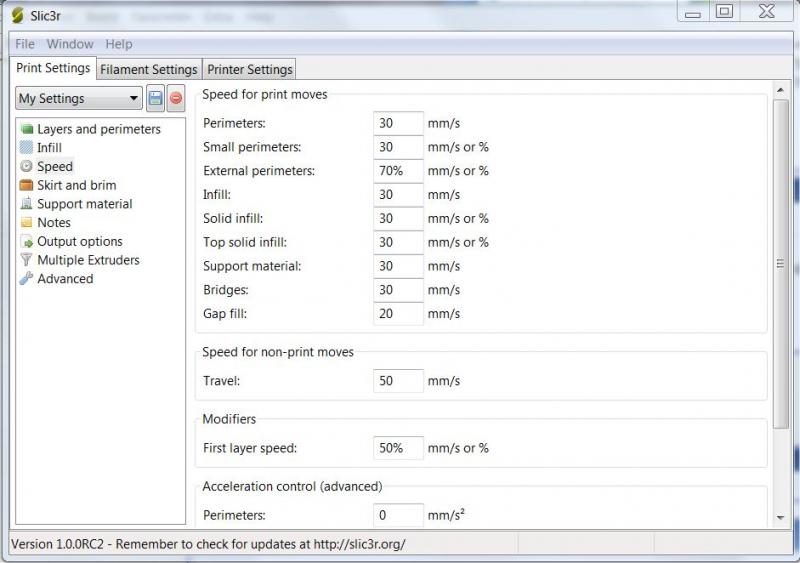Open the Help menu
This screenshot has height=563, width=800.
coord(119,44)
